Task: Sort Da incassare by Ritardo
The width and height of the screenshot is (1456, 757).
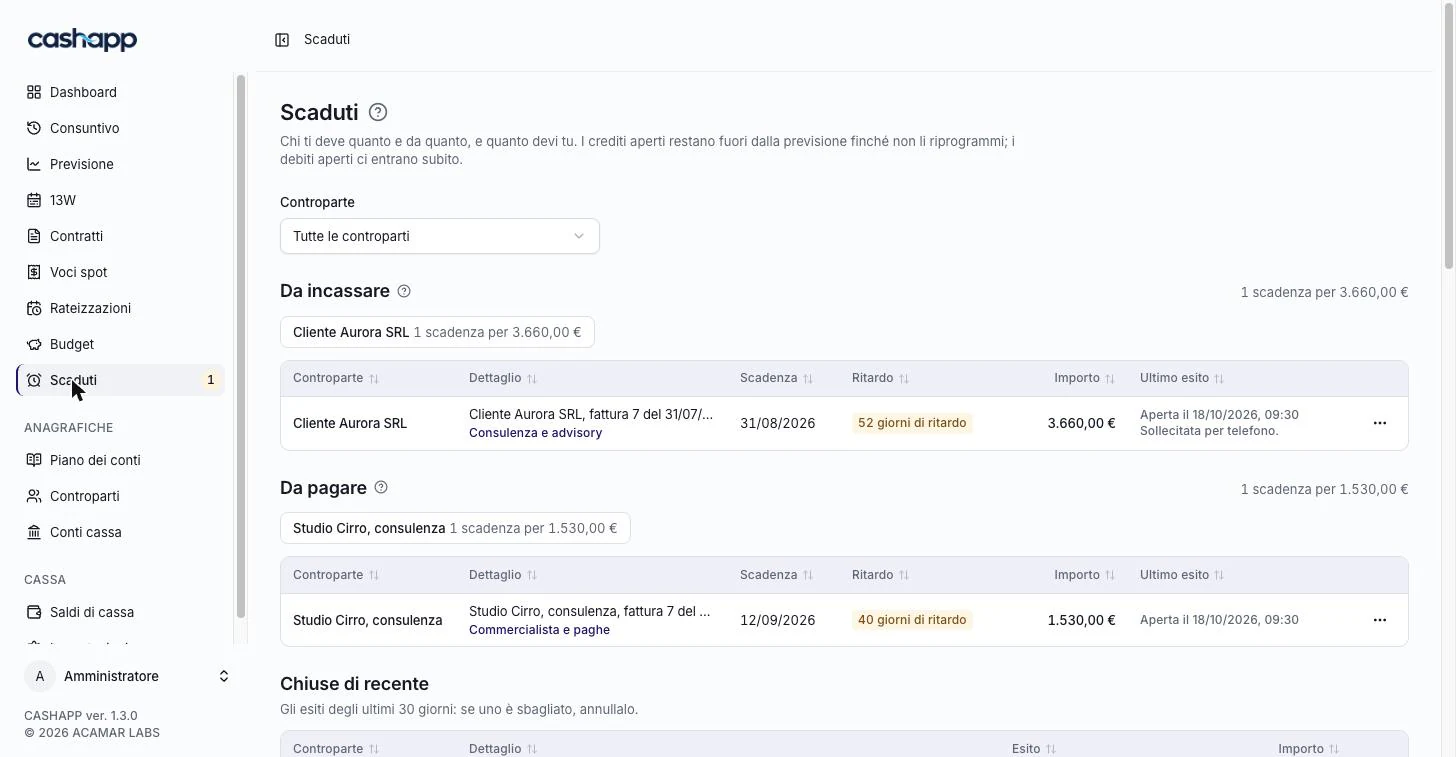Action: (x=880, y=378)
